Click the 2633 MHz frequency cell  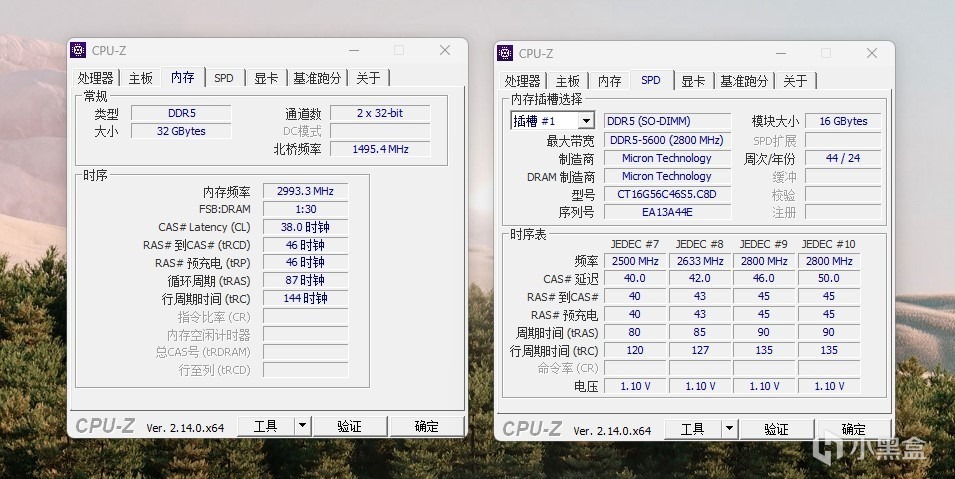pos(700,261)
